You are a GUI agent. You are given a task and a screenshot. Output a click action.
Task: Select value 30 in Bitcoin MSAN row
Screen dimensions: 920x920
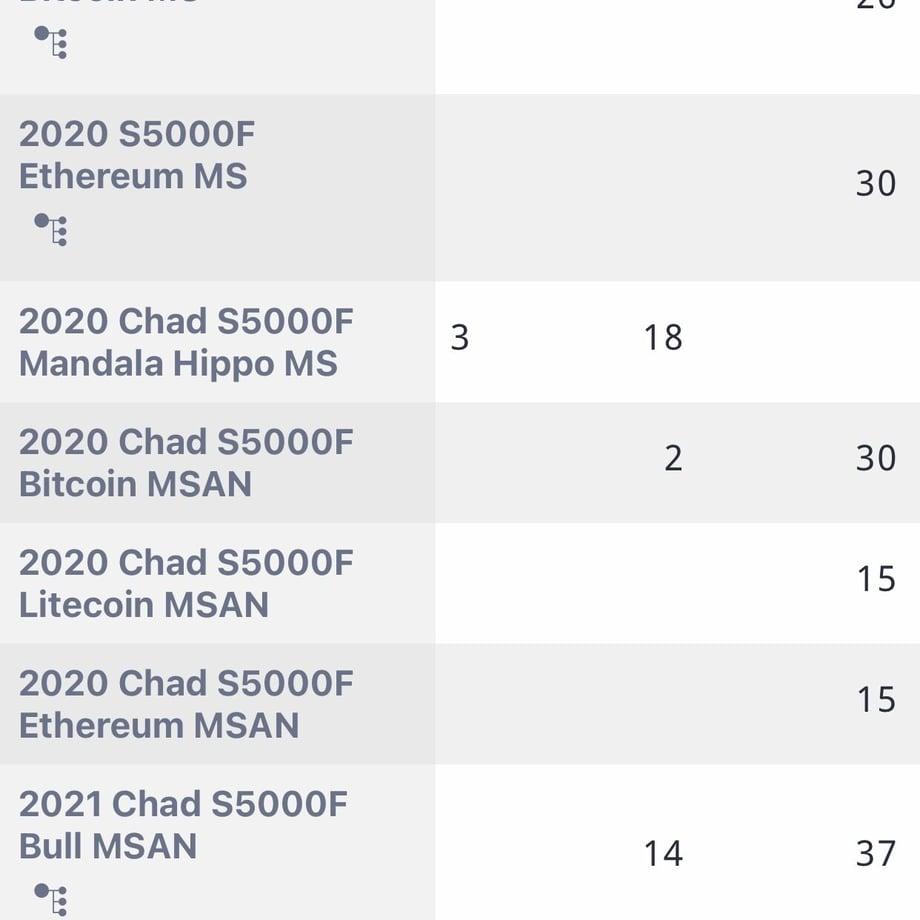pos(876,458)
